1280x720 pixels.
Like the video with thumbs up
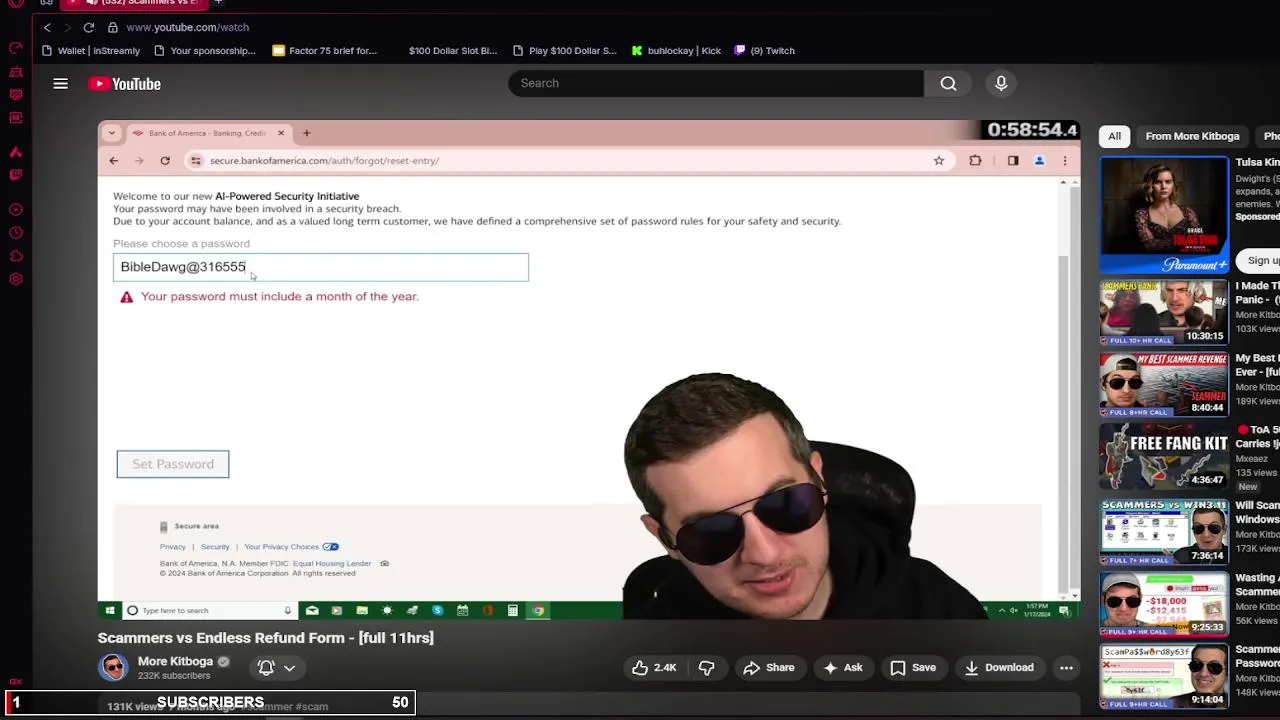(654, 667)
